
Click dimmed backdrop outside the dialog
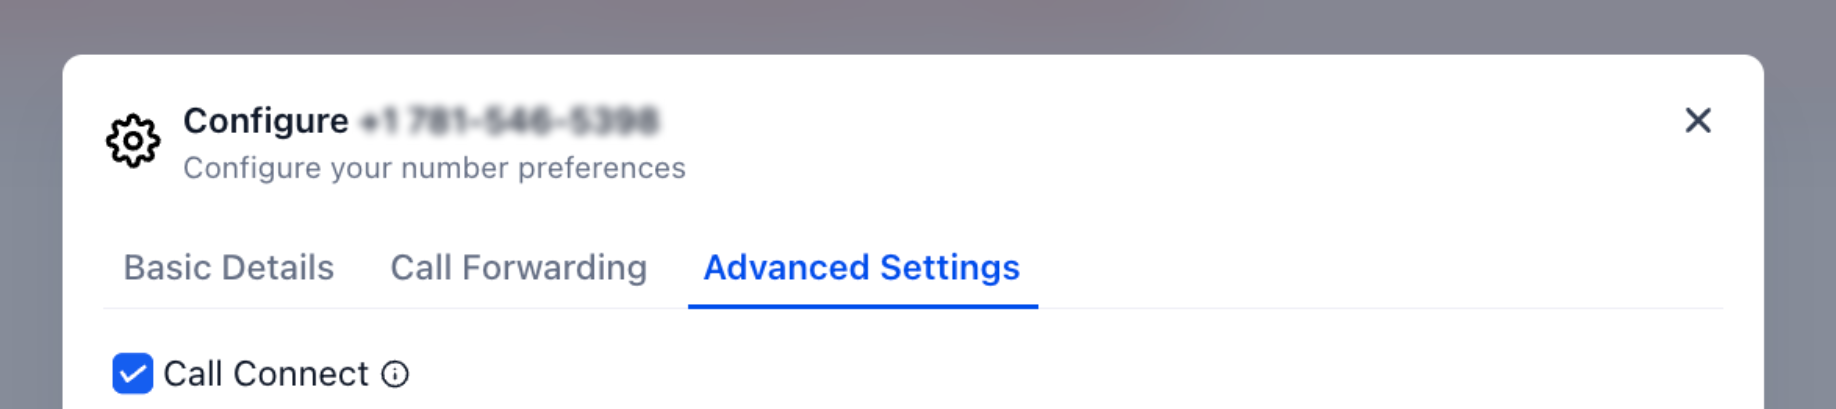coord(918,25)
